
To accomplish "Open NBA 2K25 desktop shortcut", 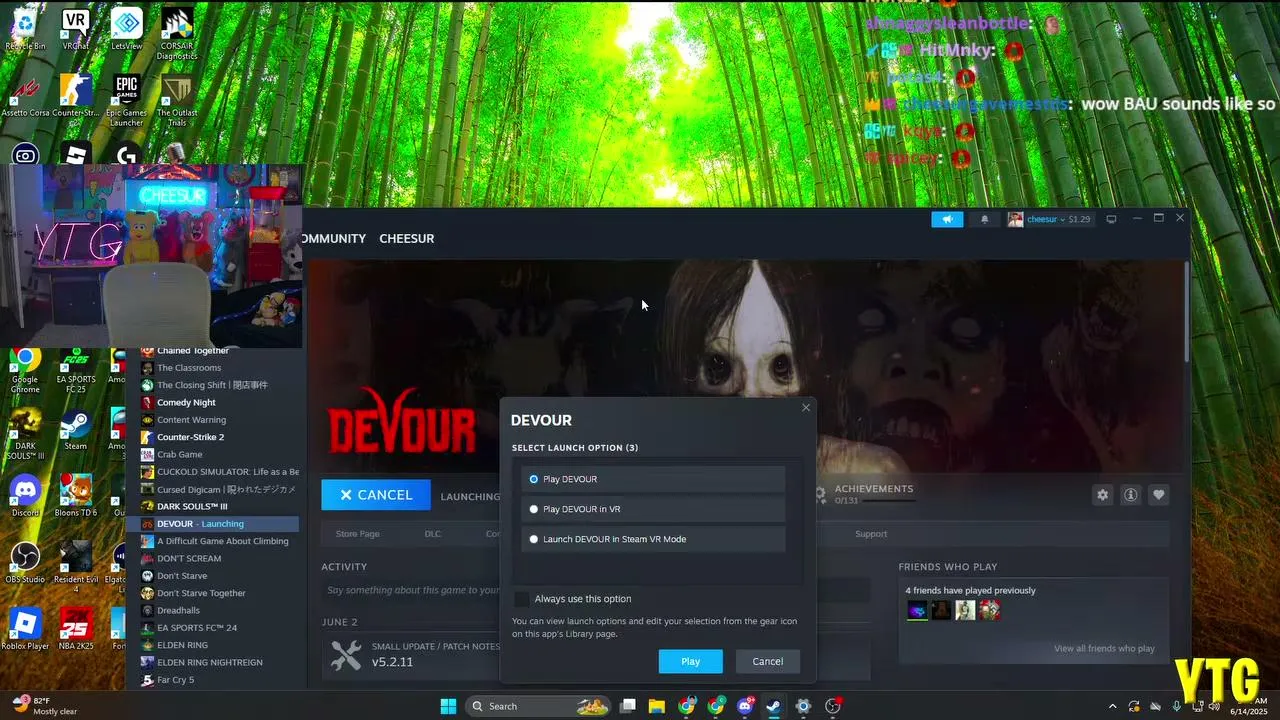I will click(75, 629).
